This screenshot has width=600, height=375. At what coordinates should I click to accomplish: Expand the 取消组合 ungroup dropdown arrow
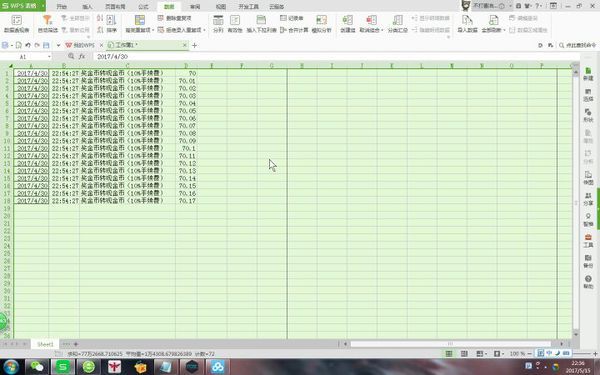tap(382, 30)
